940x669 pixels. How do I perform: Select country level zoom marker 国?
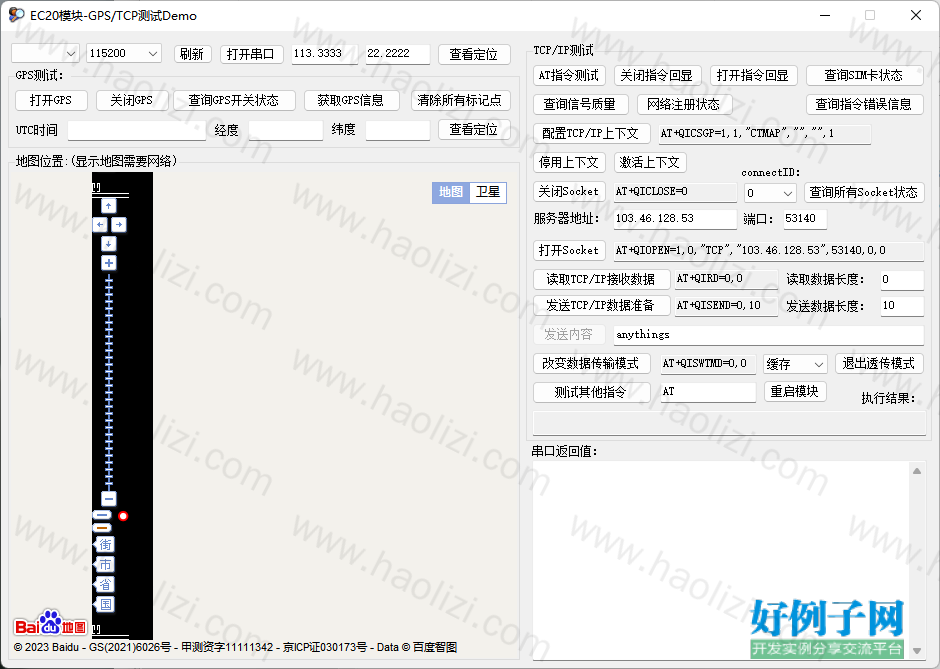coord(105,604)
